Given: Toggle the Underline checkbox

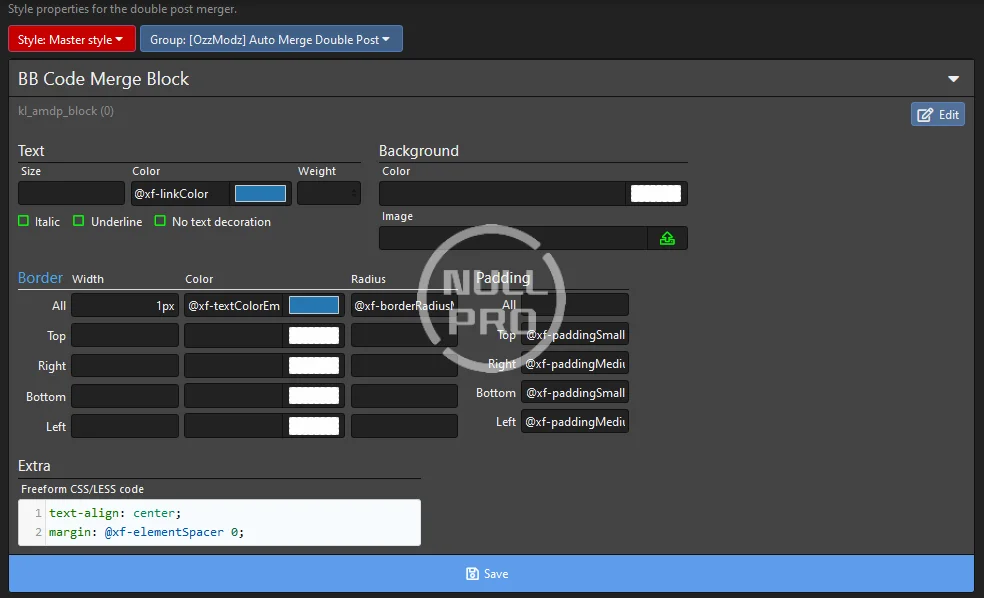Looking at the screenshot, I should [x=79, y=222].
